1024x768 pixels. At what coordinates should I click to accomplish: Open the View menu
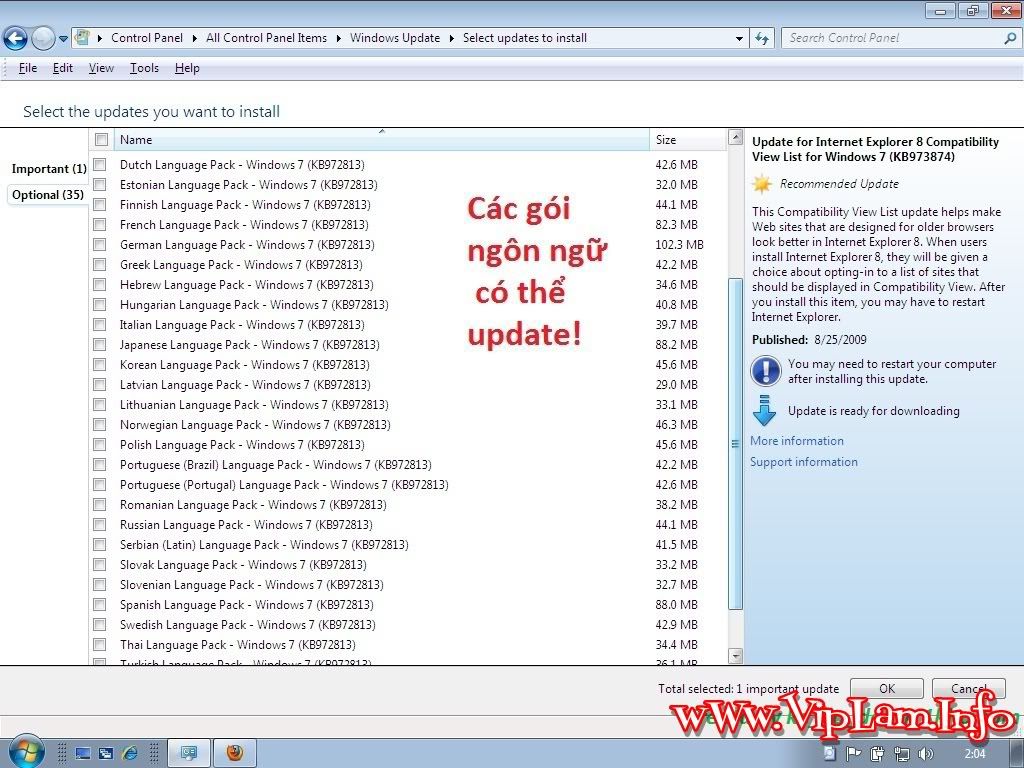pos(101,68)
